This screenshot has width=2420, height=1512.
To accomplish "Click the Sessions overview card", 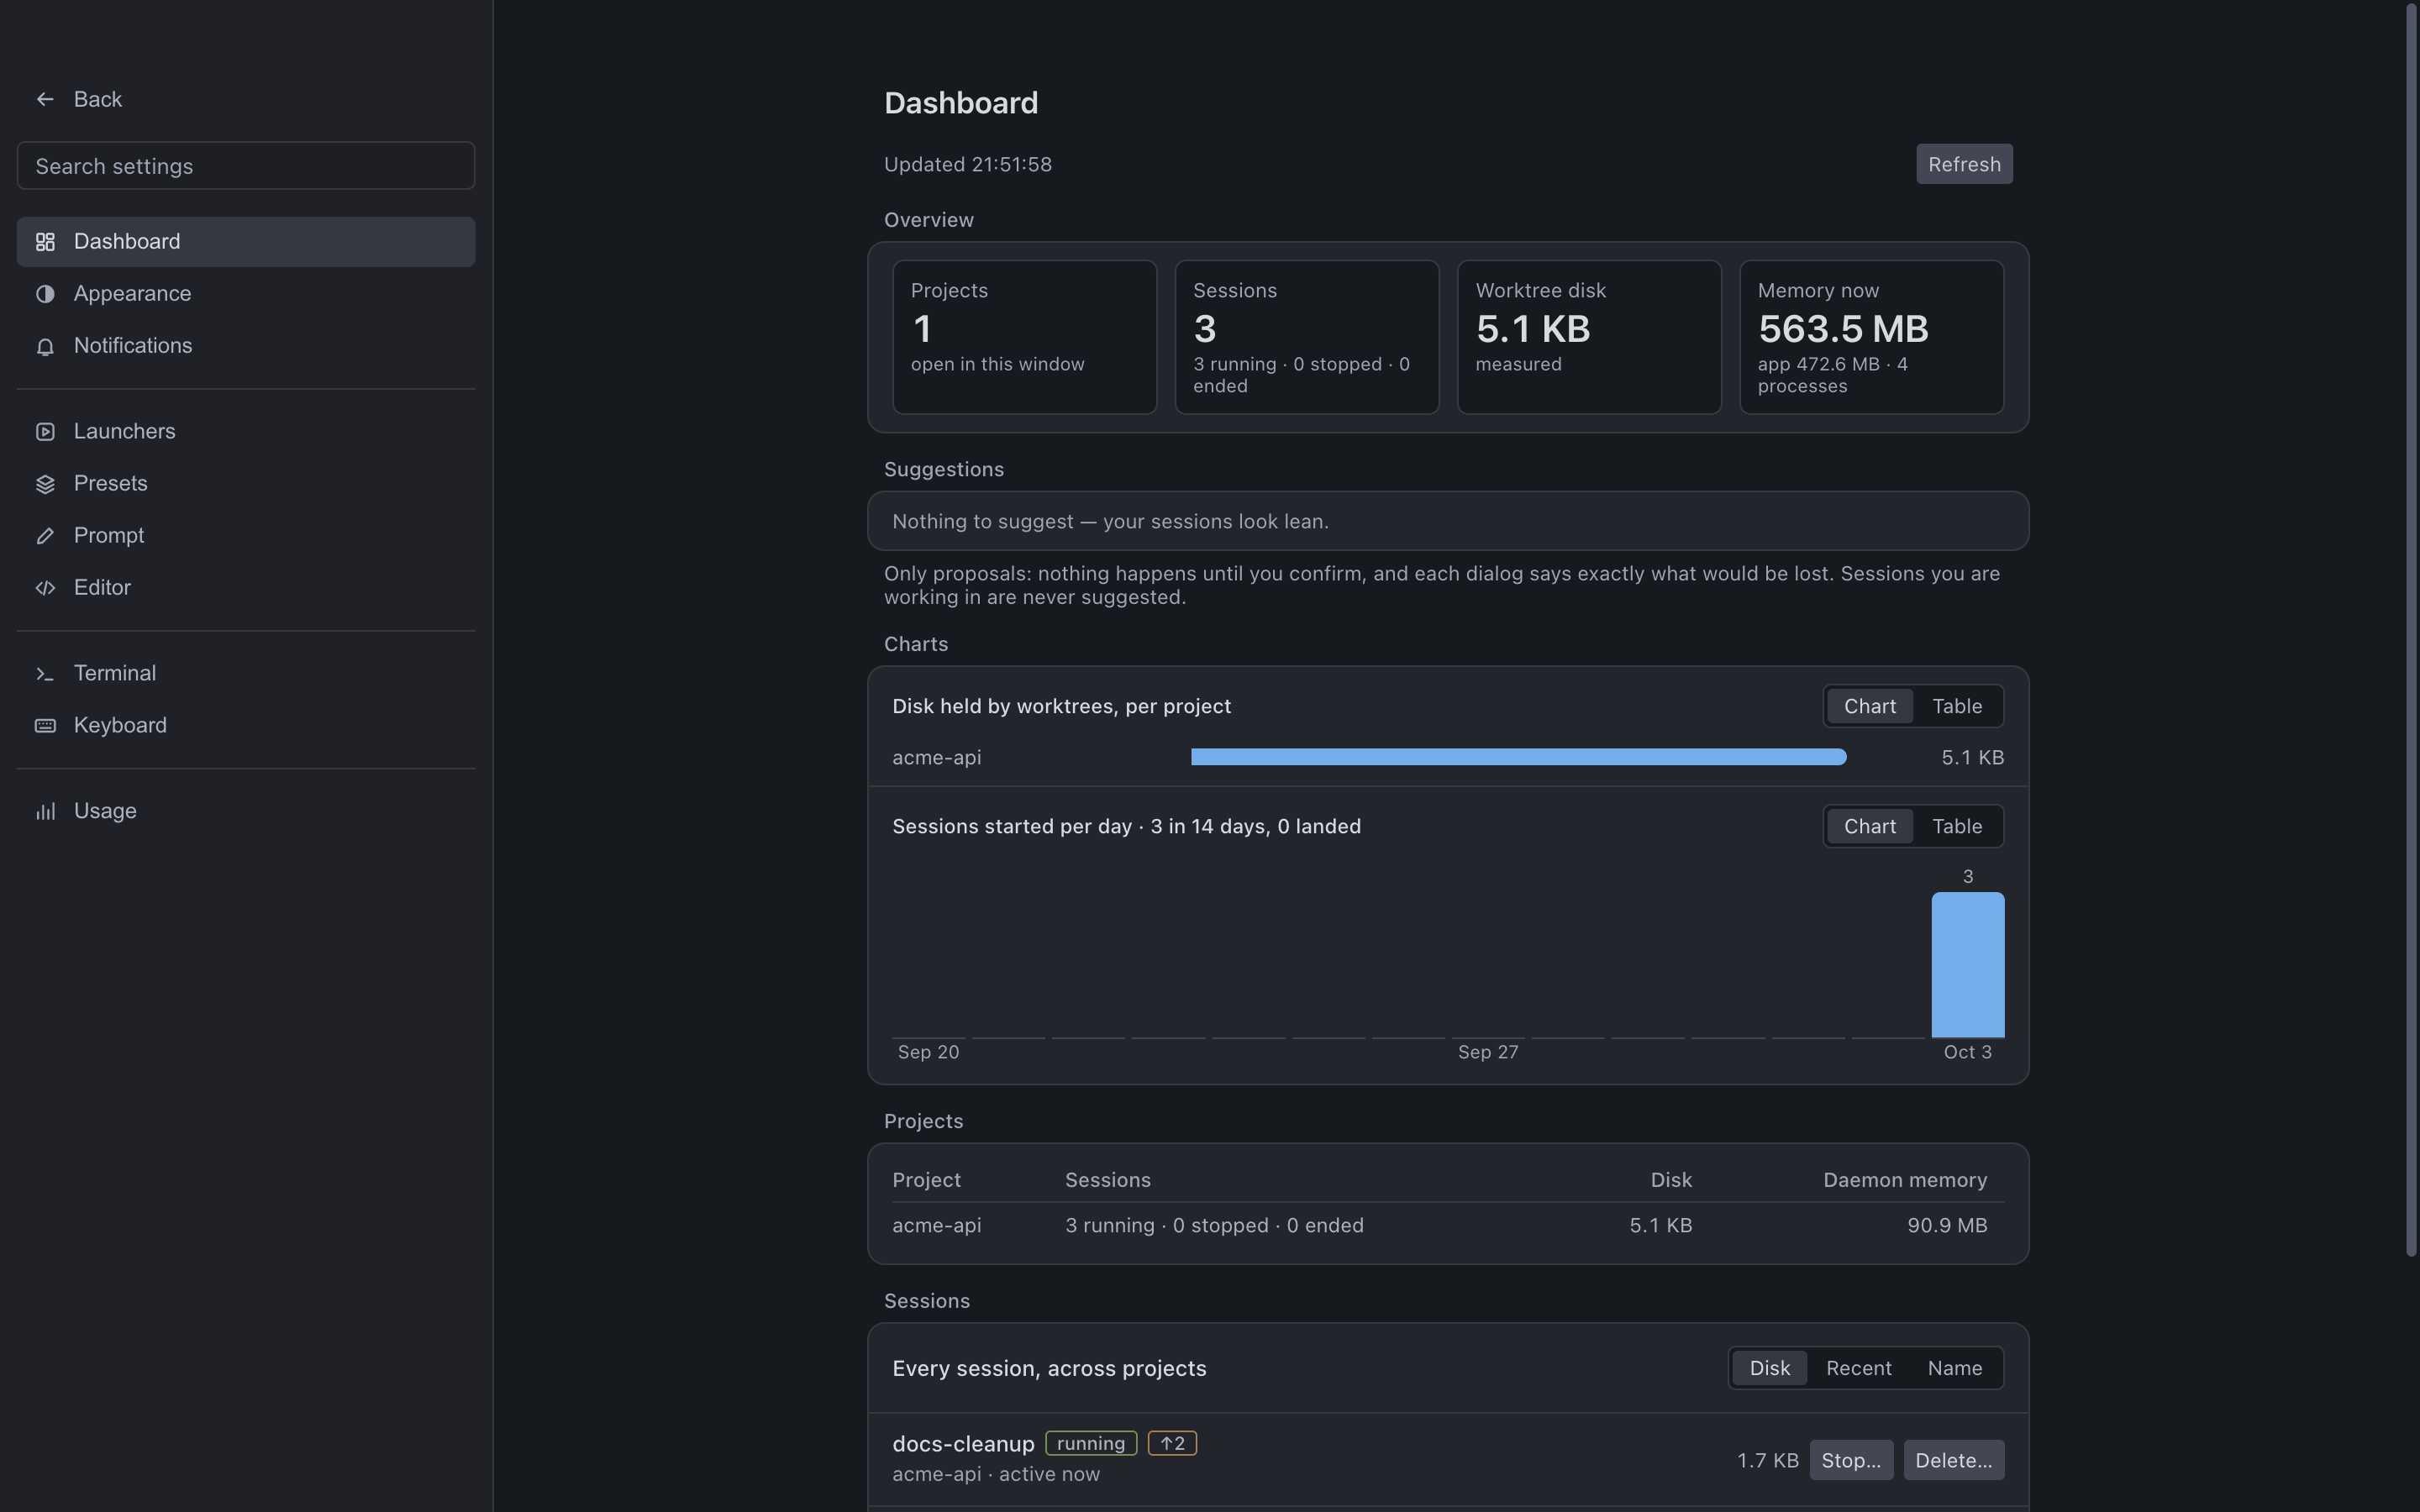I will pyautogui.click(x=1306, y=337).
